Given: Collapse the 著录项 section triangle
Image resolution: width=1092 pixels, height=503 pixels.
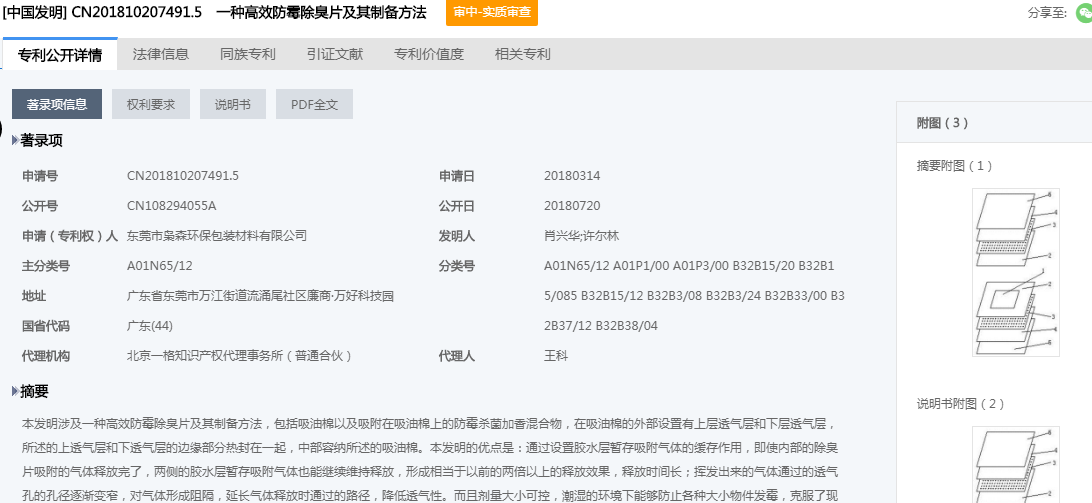Looking at the screenshot, I should (x=15, y=141).
